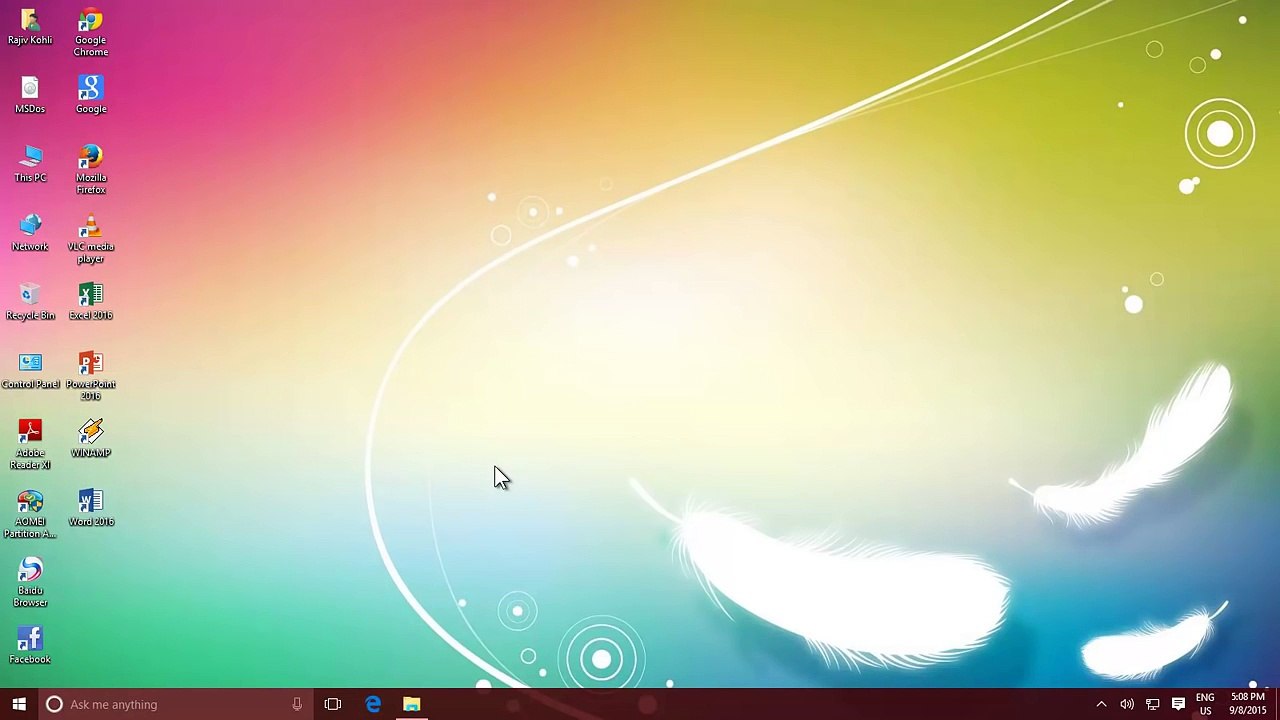Open the Google shortcut icon
The width and height of the screenshot is (1280, 720).
[x=90, y=95]
